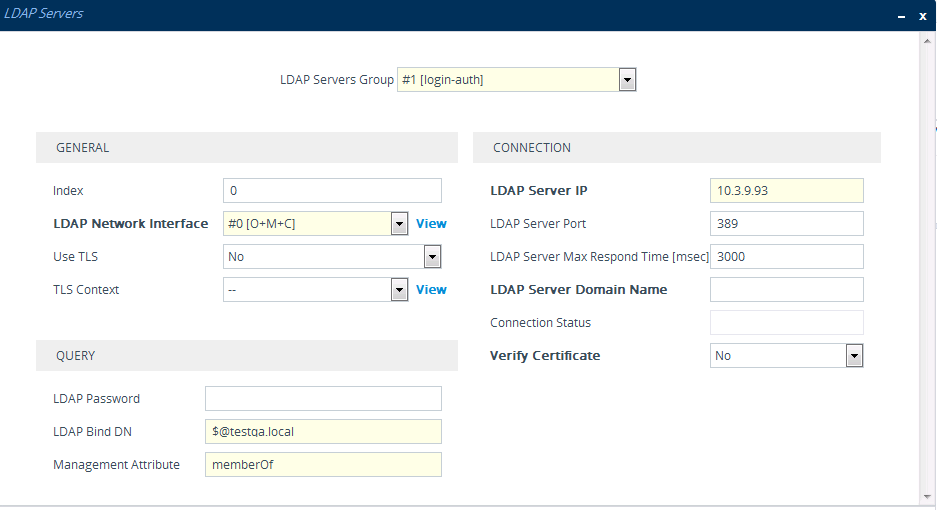Close the LDAP Servers dialog
The width and height of the screenshot is (937, 510).
point(923,16)
